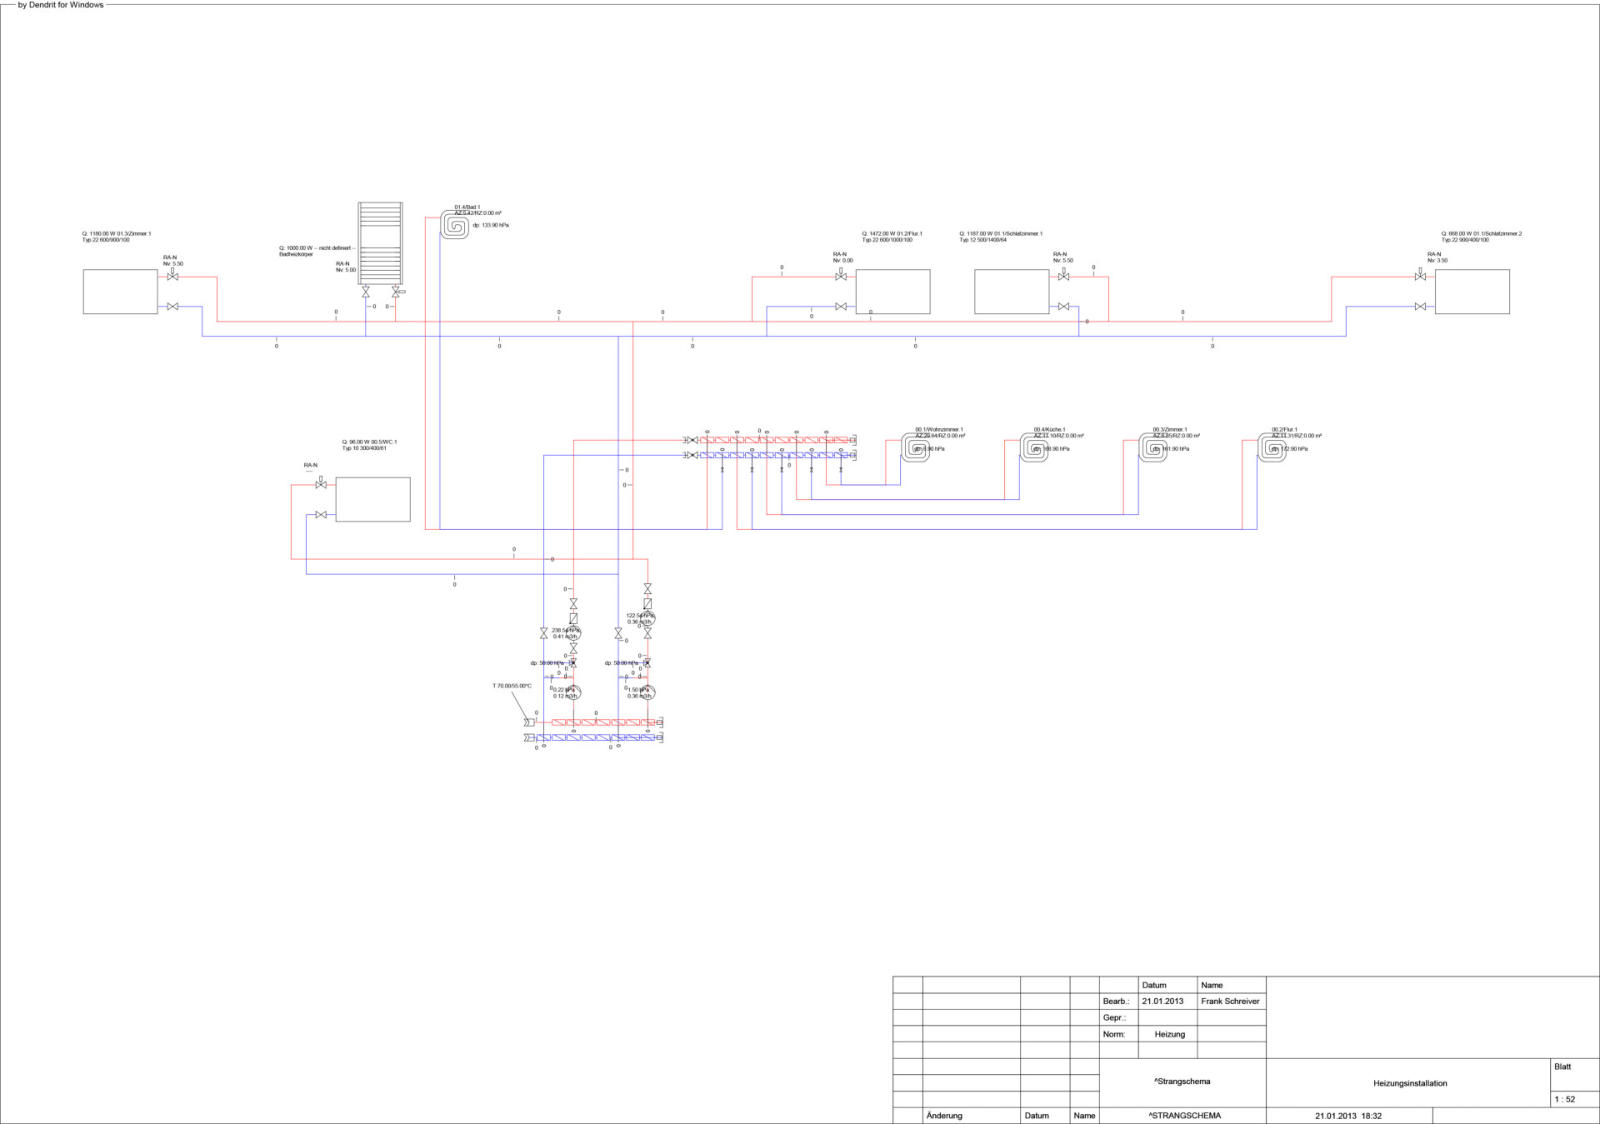The image size is (1600, 1124).
Task: Select the WC.1 radiator thermostatic valve
Action: (x=320, y=485)
